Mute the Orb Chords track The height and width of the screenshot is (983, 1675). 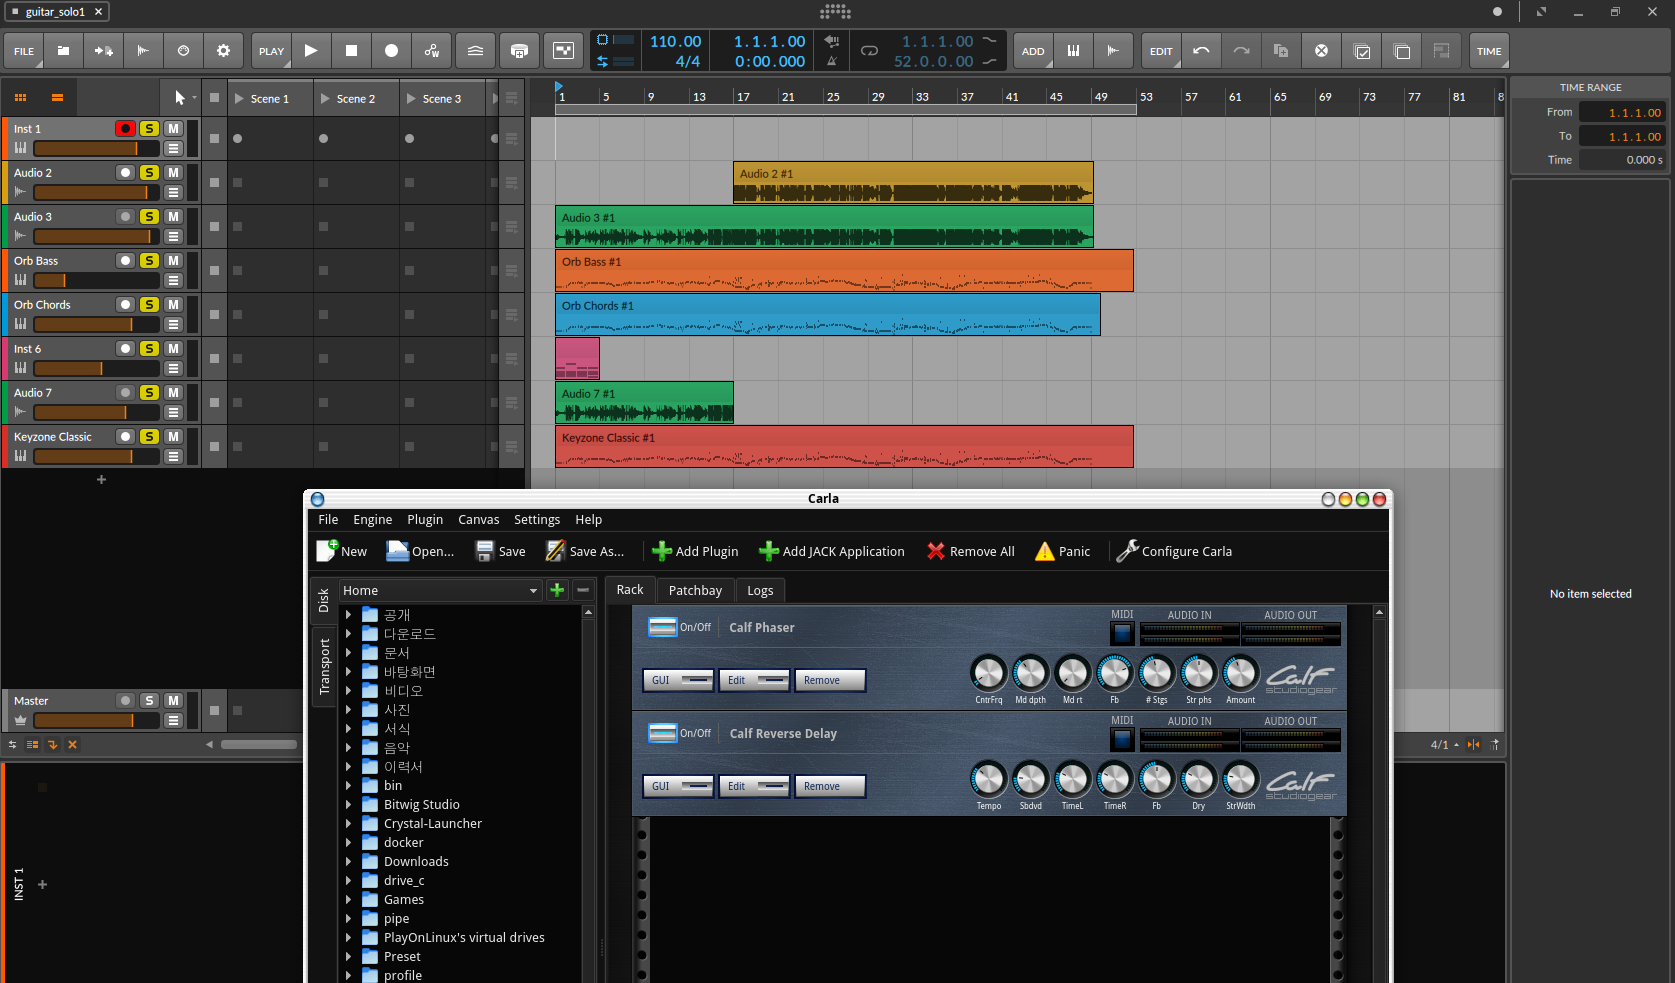point(173,304)
